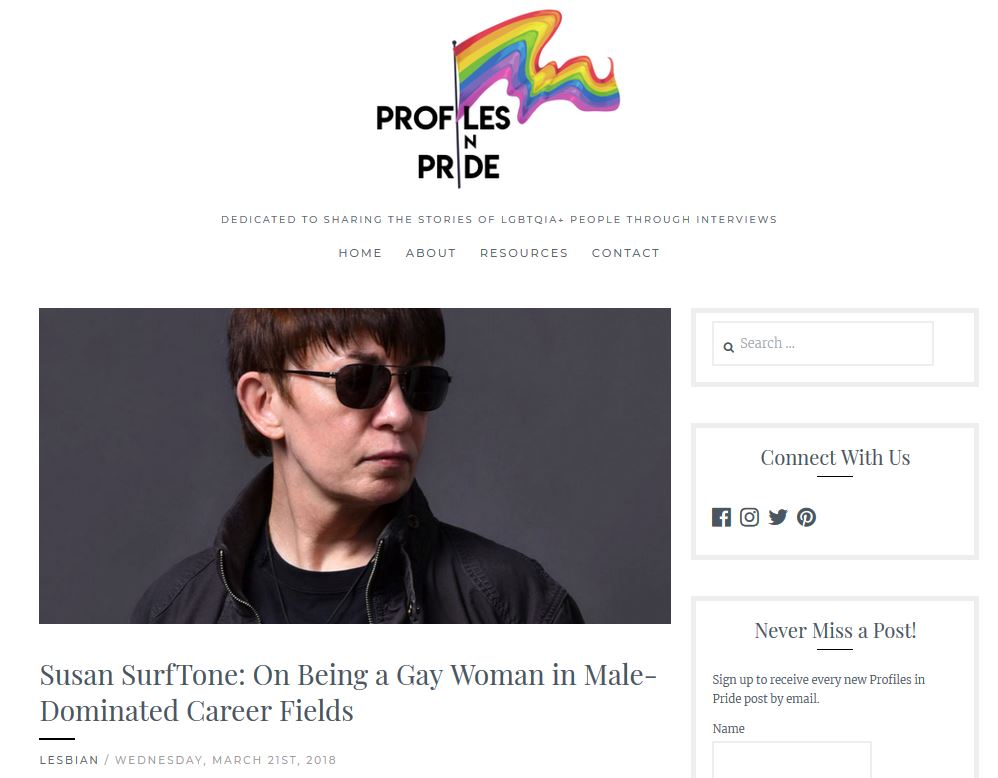
Task: Click the Name label in signup form
Action: click(728, 729)
